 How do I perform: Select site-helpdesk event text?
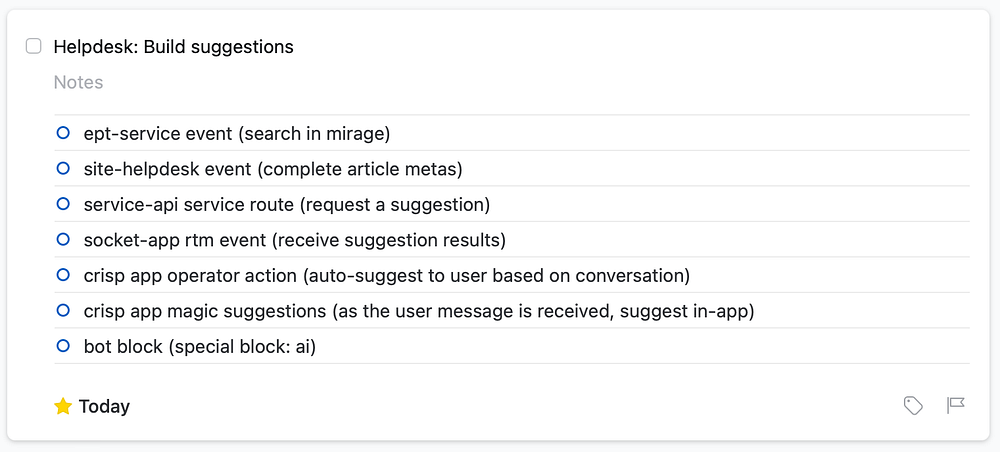273,169
